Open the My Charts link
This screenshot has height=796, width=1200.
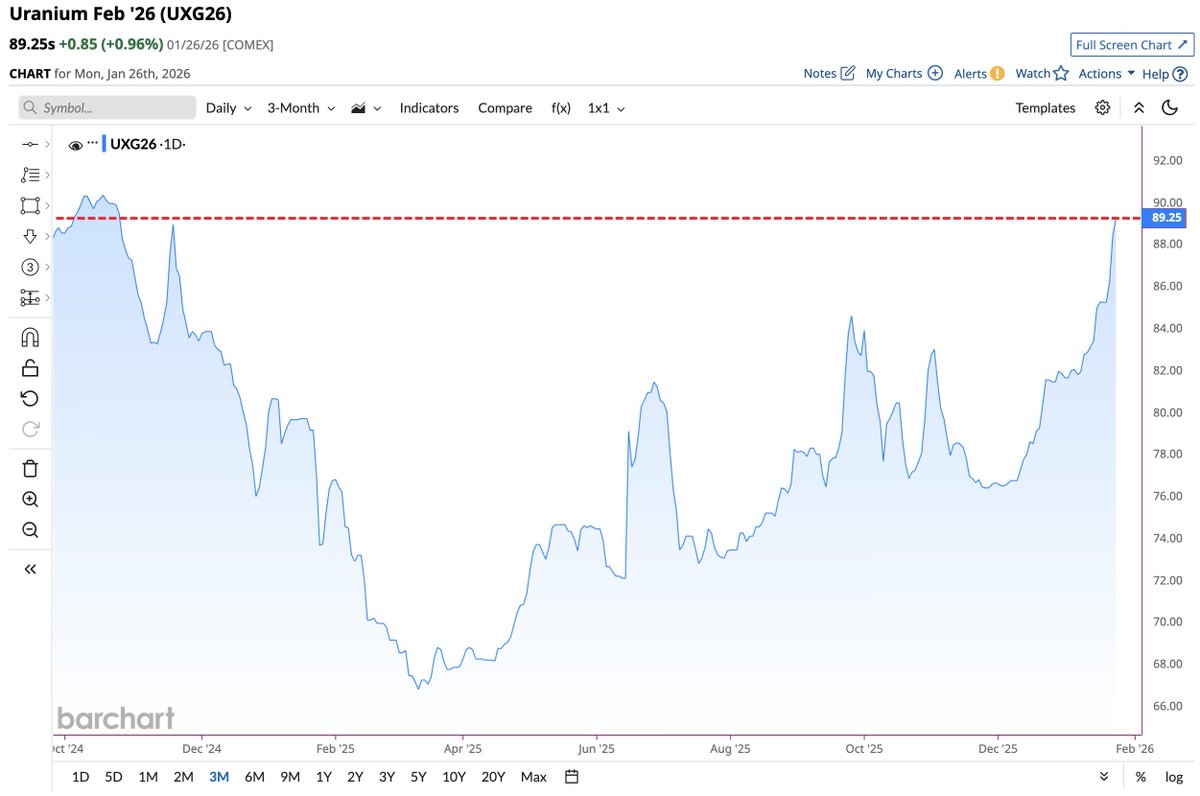[x=894, y=73]
